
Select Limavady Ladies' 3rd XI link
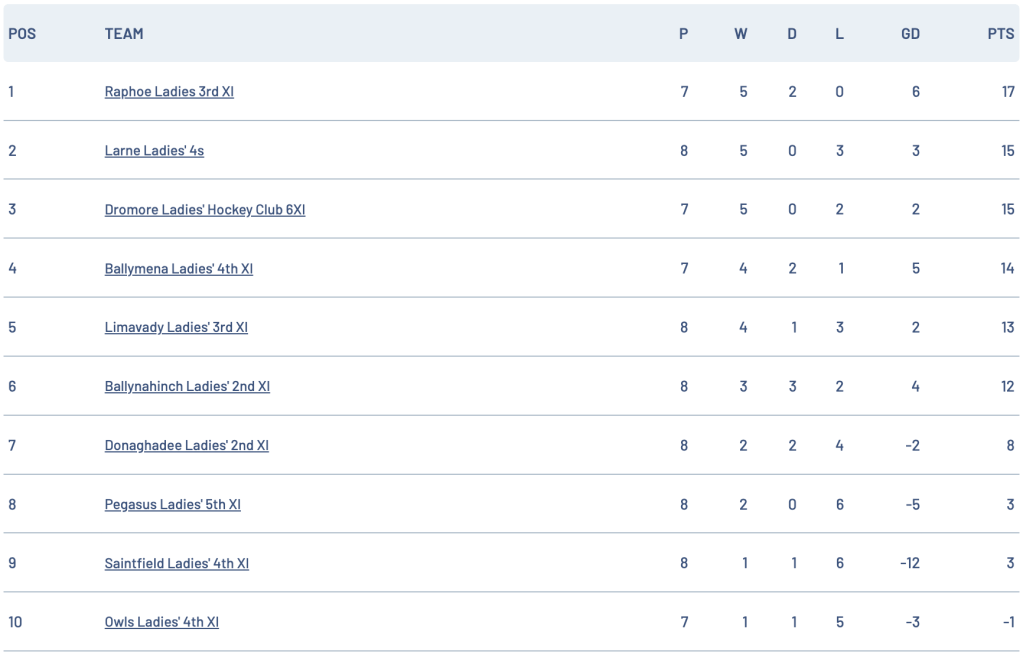tap(176, 328)
